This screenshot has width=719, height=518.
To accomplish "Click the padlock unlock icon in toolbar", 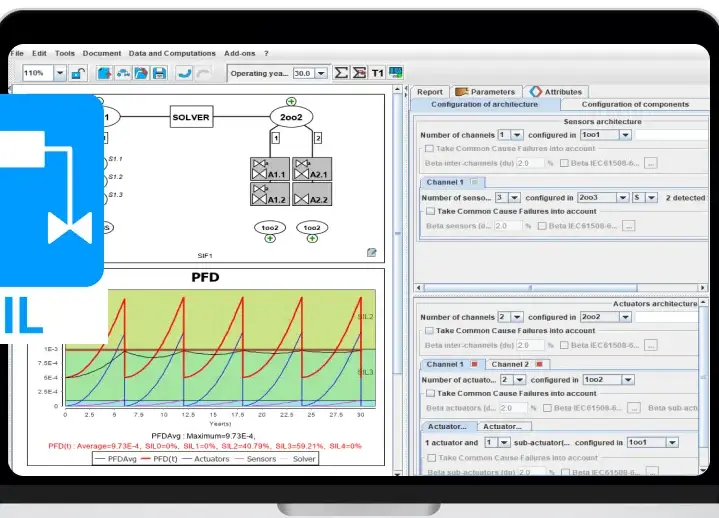I will coord(78,73).
